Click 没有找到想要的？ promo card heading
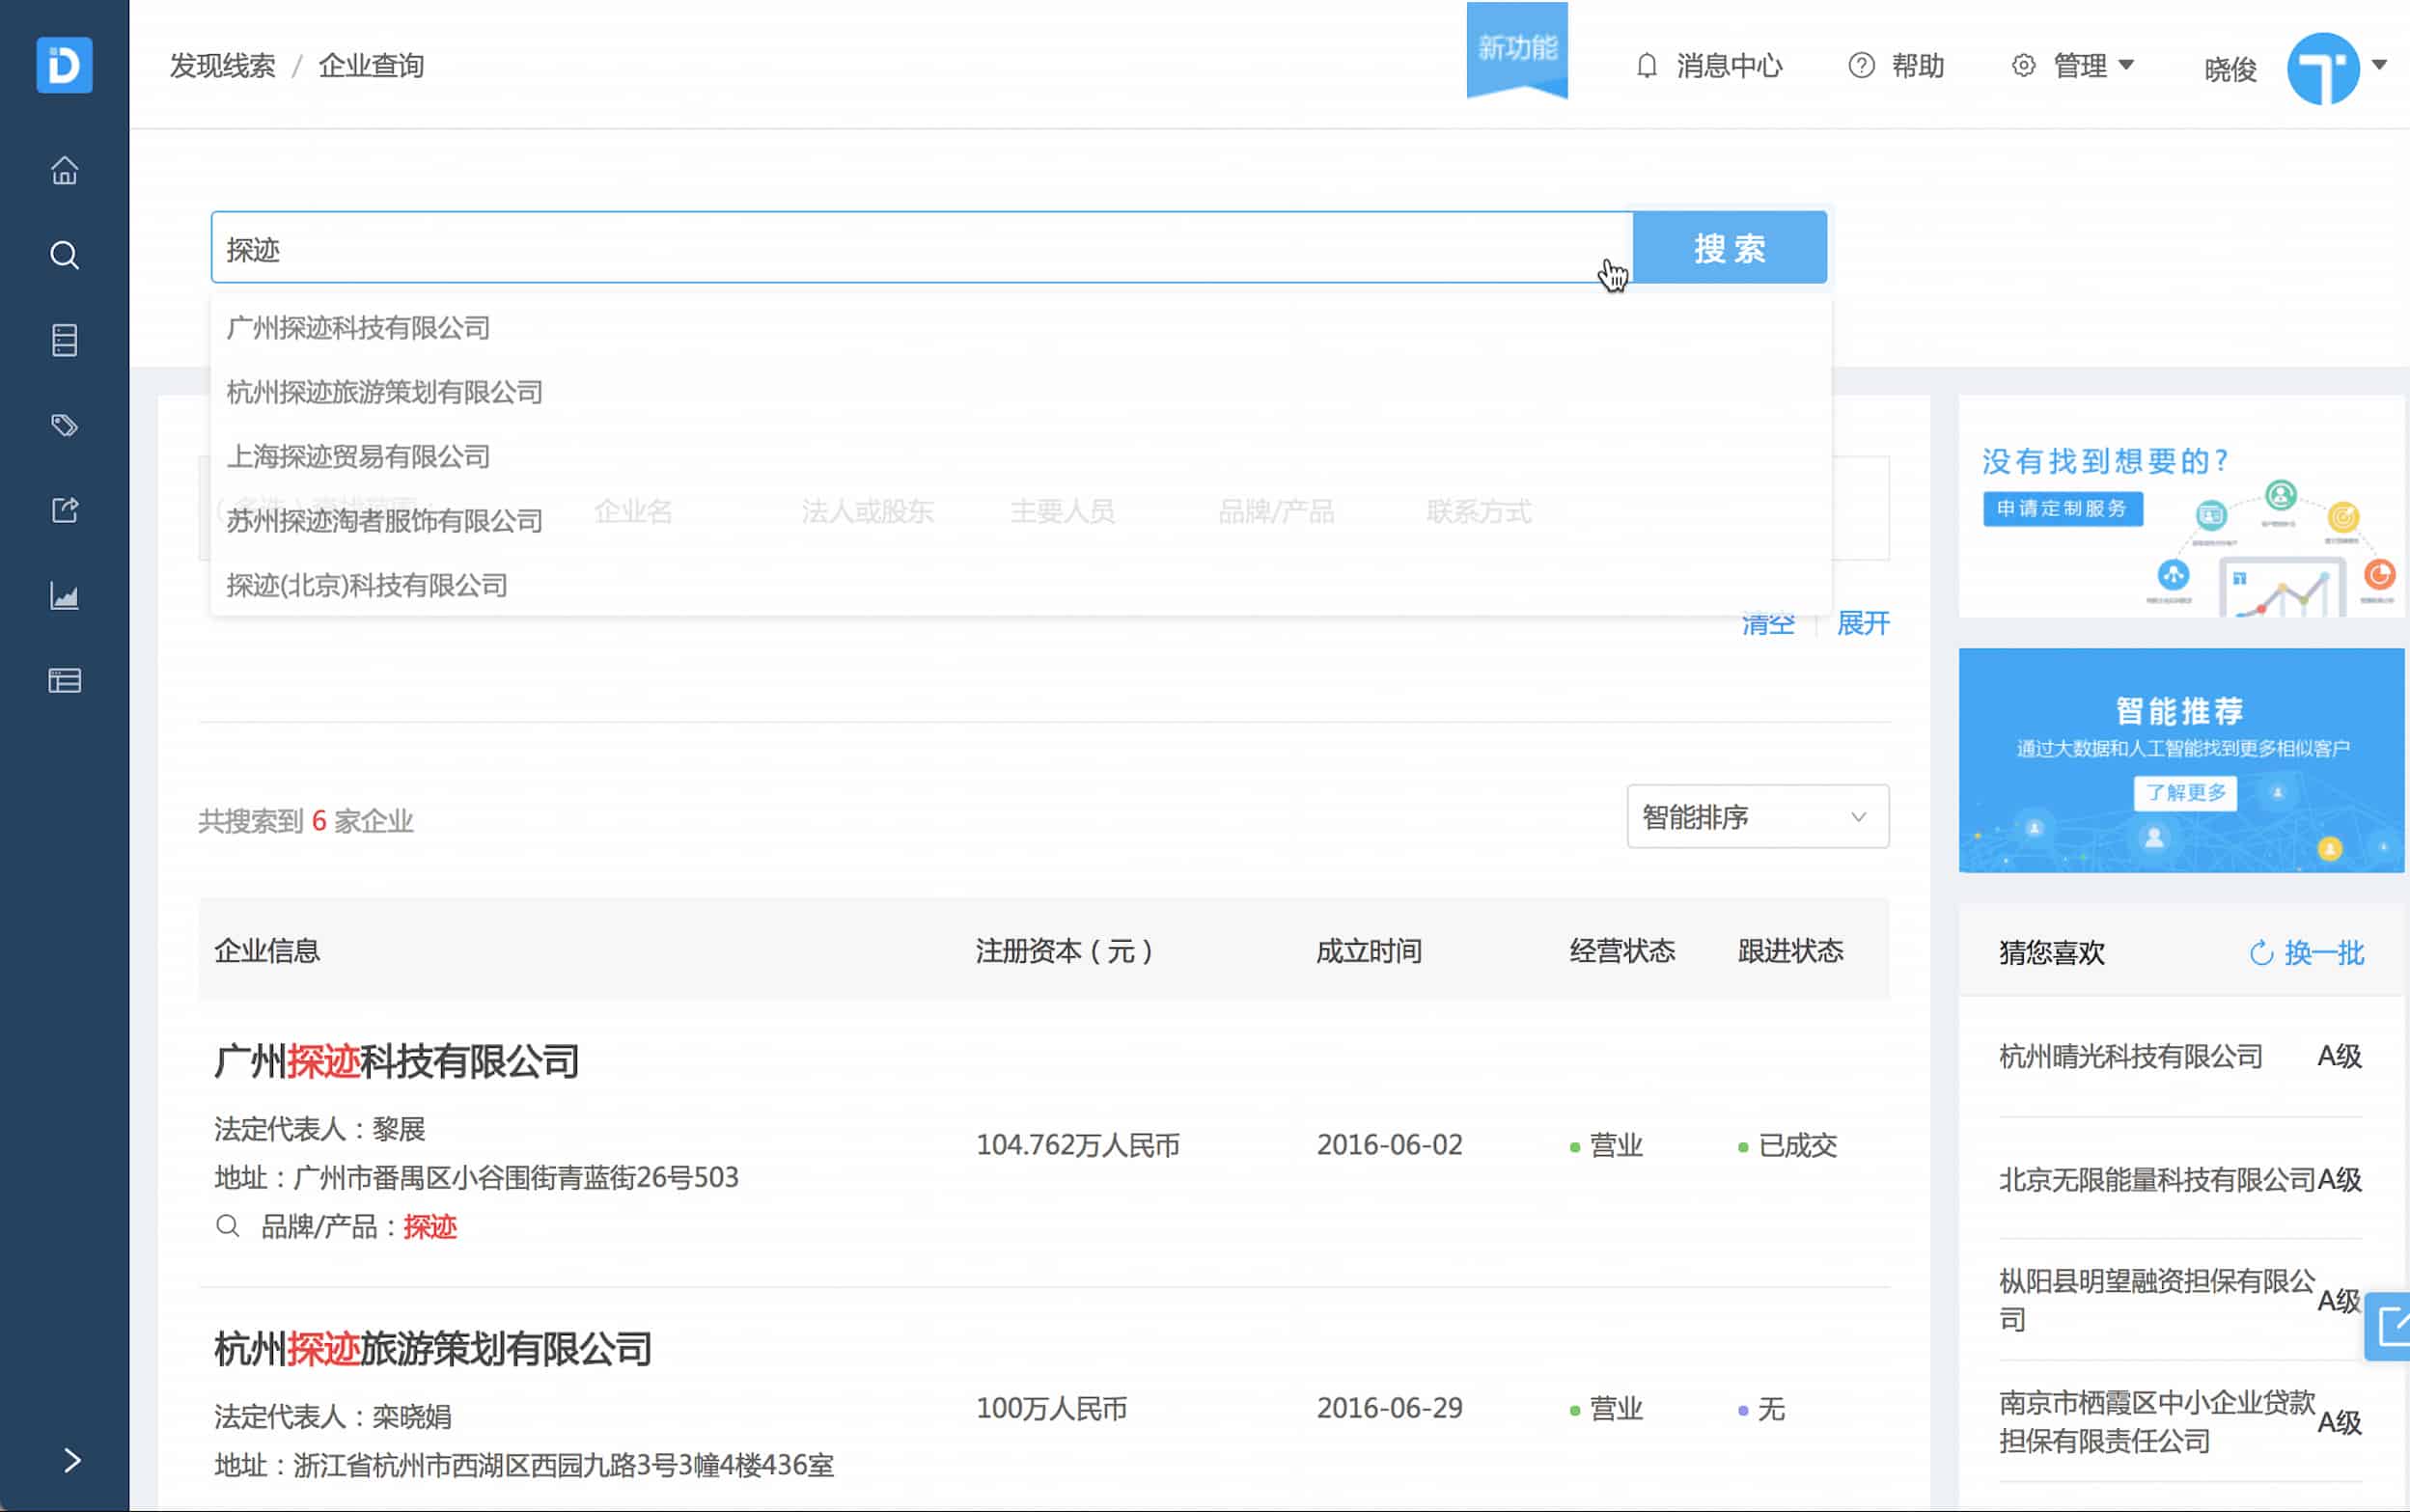Image resolution: width=2410 pixels, height=1512 pixels. pos(2105,461)
